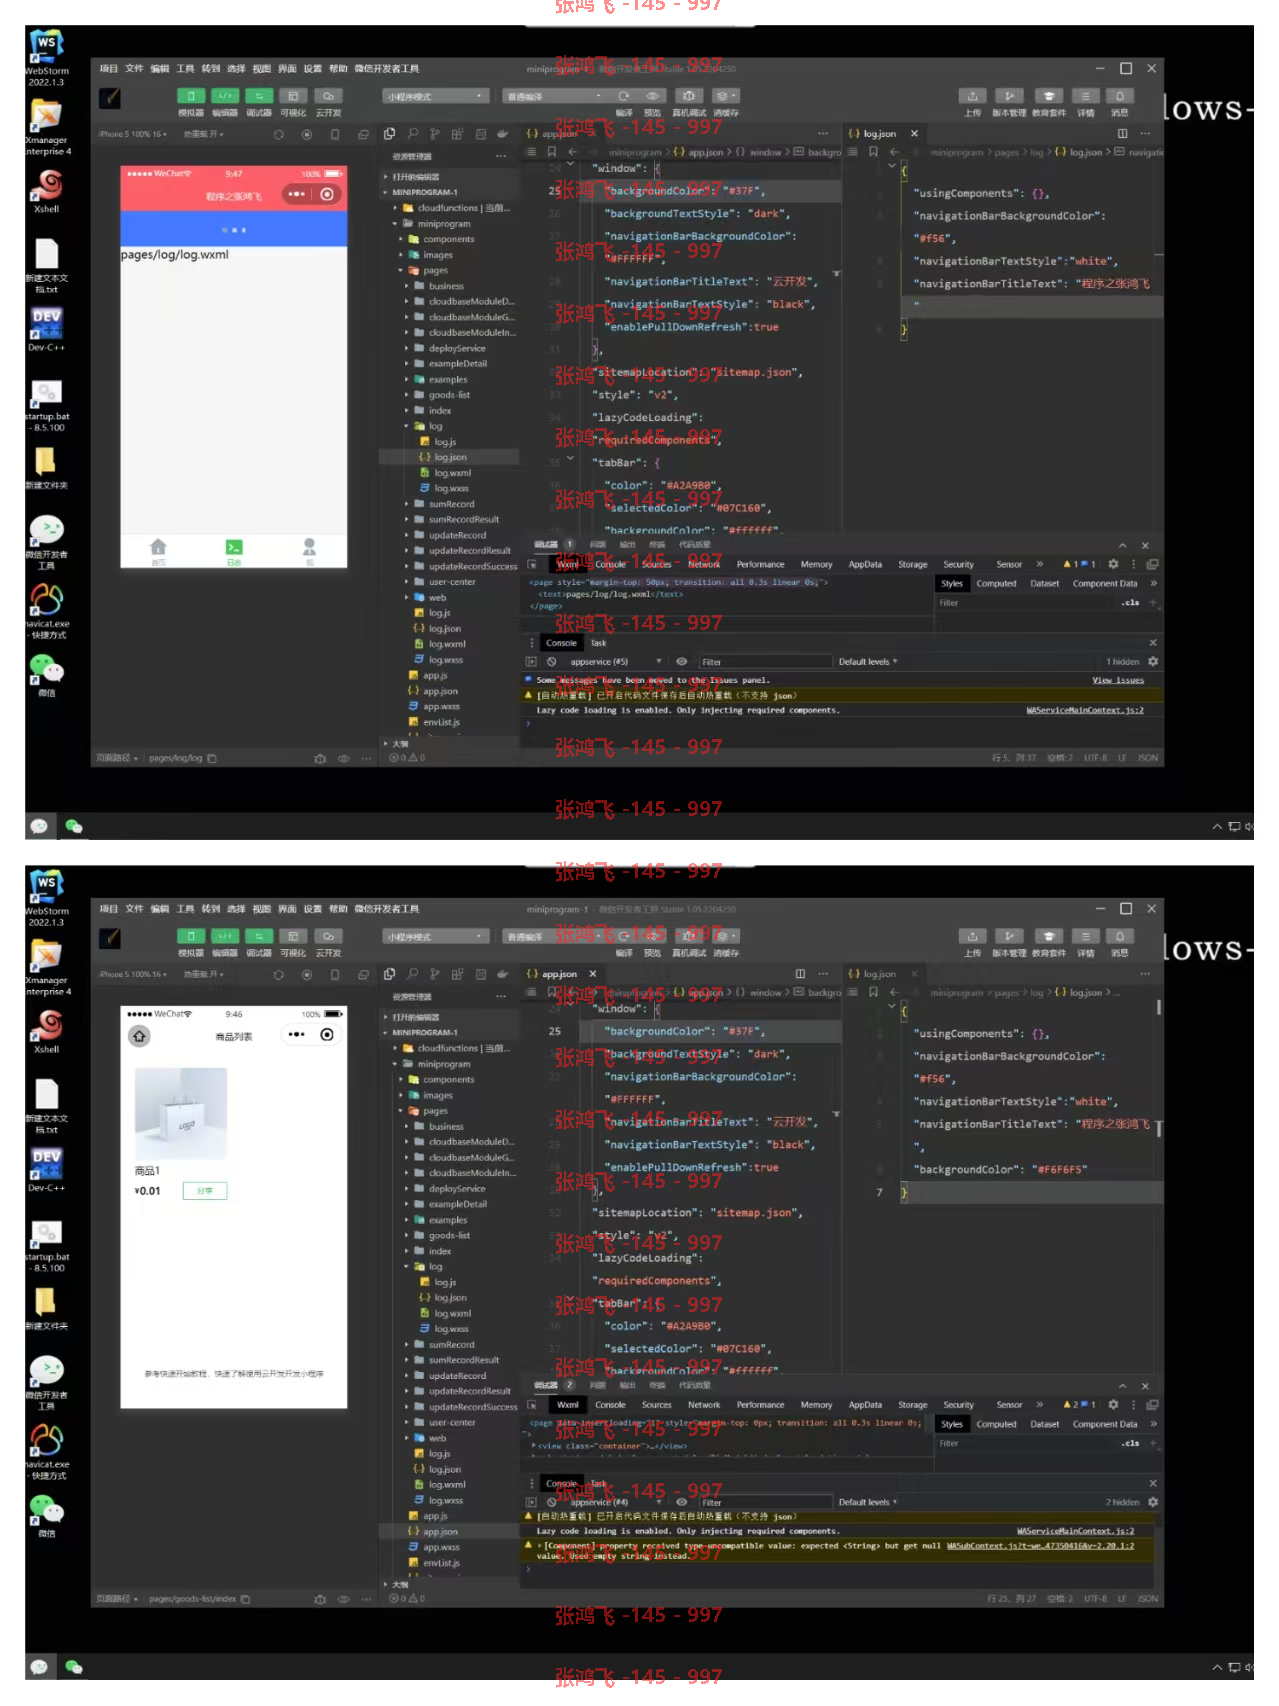The height and width of the screenshot is (1706, 1279).
Task: Clear the console in upper window
Action: pos(551,662)
